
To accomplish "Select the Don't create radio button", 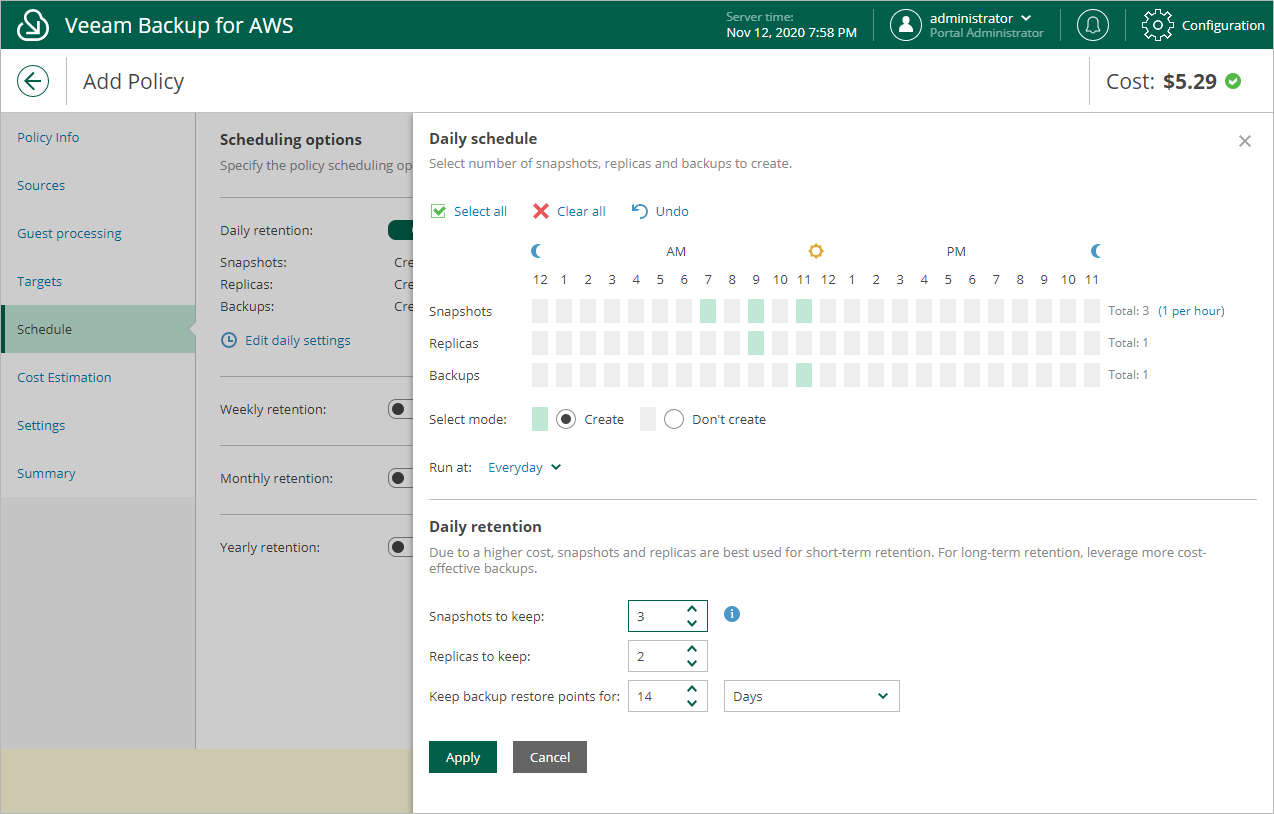I will [674, 419].
